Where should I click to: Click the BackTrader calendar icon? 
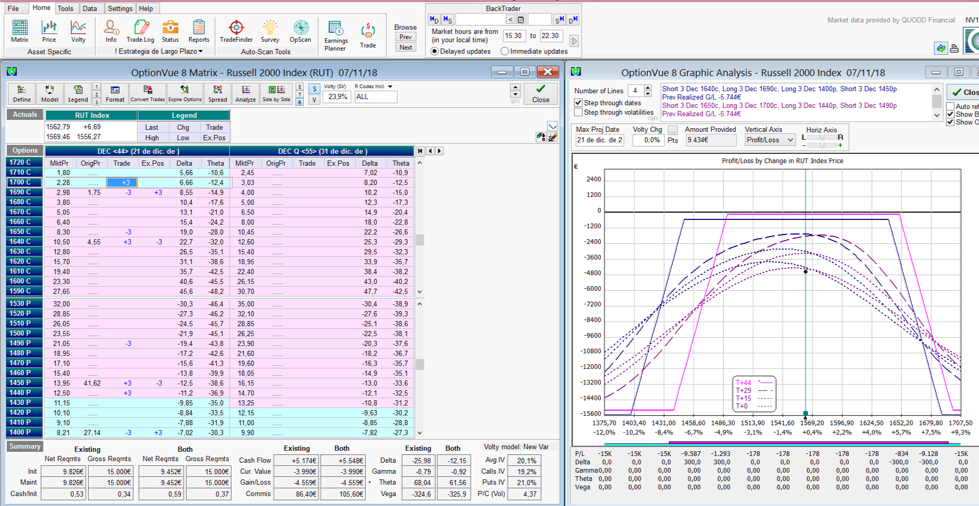pyautogui.click(x=521, y=19)
